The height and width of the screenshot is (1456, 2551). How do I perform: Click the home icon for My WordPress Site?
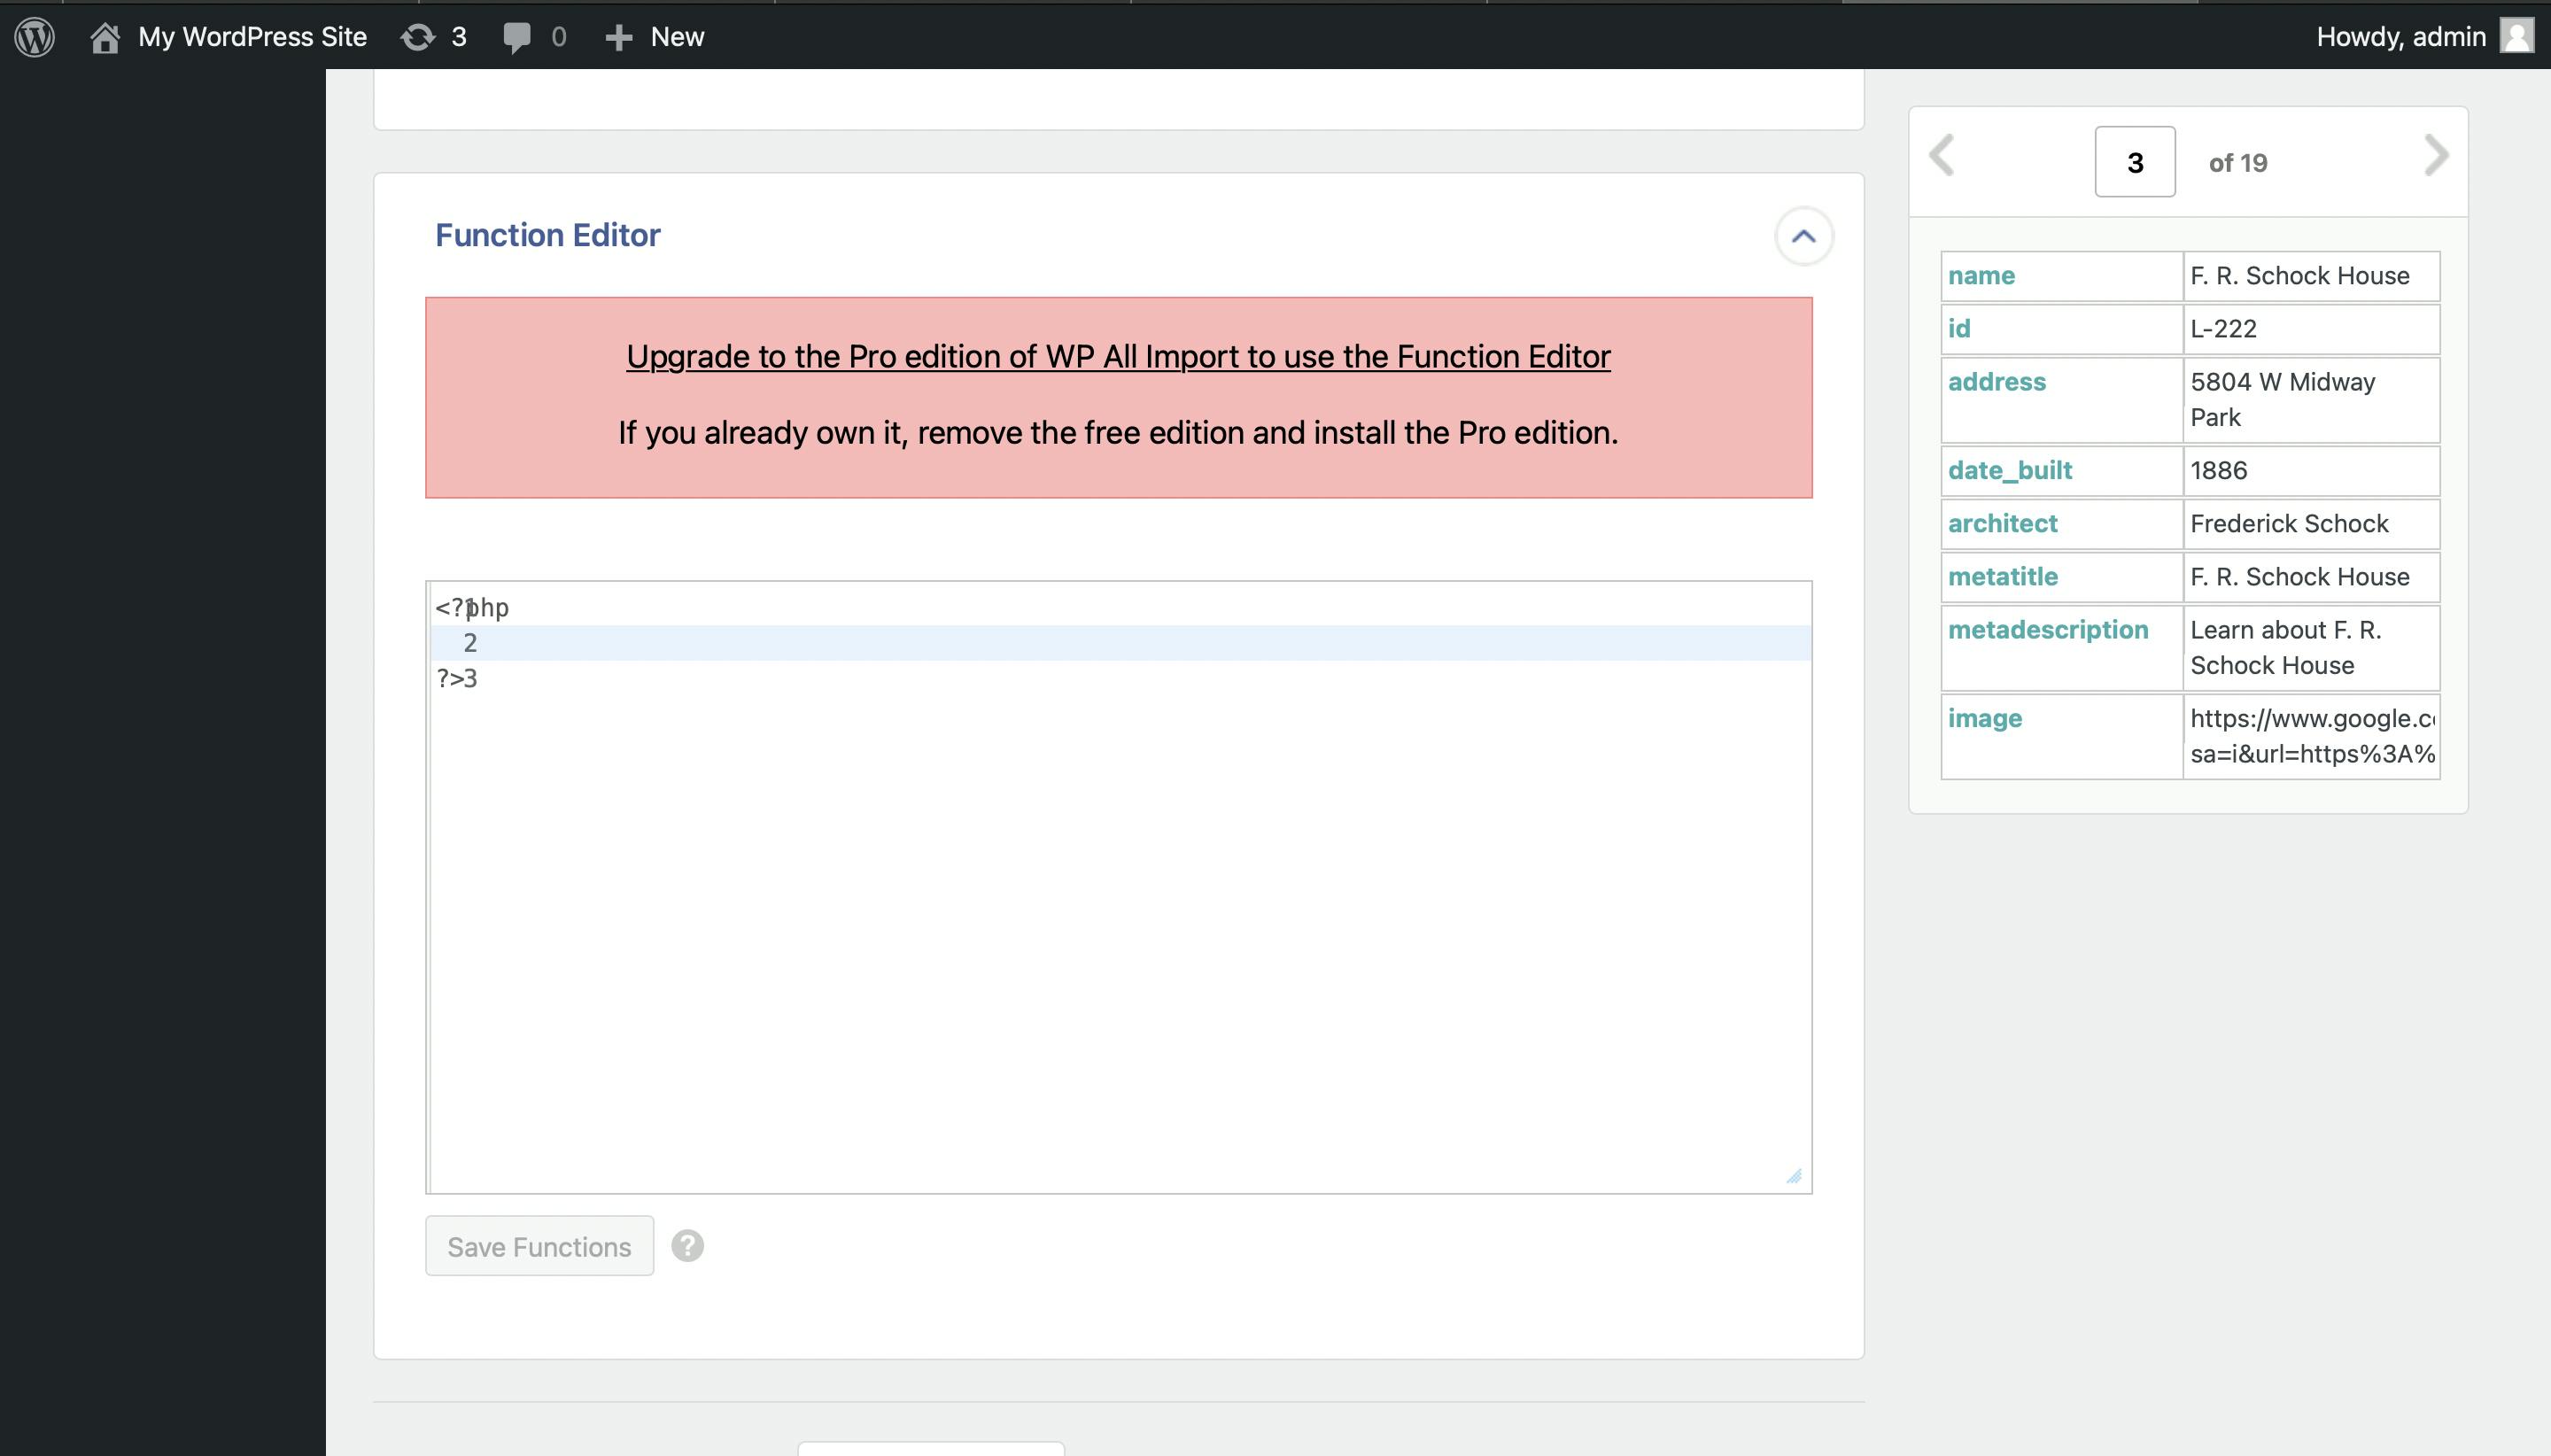(x=104, y=37)
